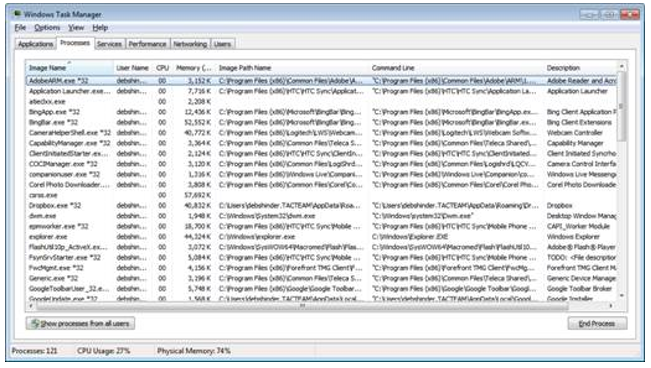Select the CameraHelperShell.exe *32 process
651x368 pixels.
(x=321, y=132)
